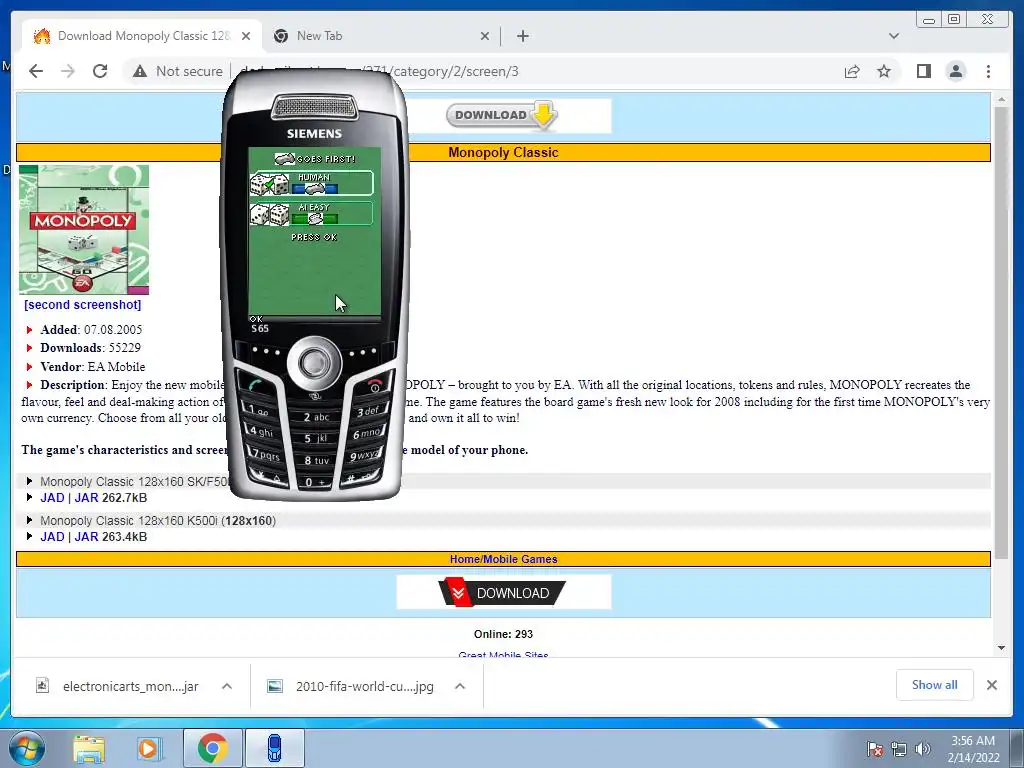
Task: Select the Download Monopoly Classic tab
Action: pyautogui.click(x=142, y=36)
